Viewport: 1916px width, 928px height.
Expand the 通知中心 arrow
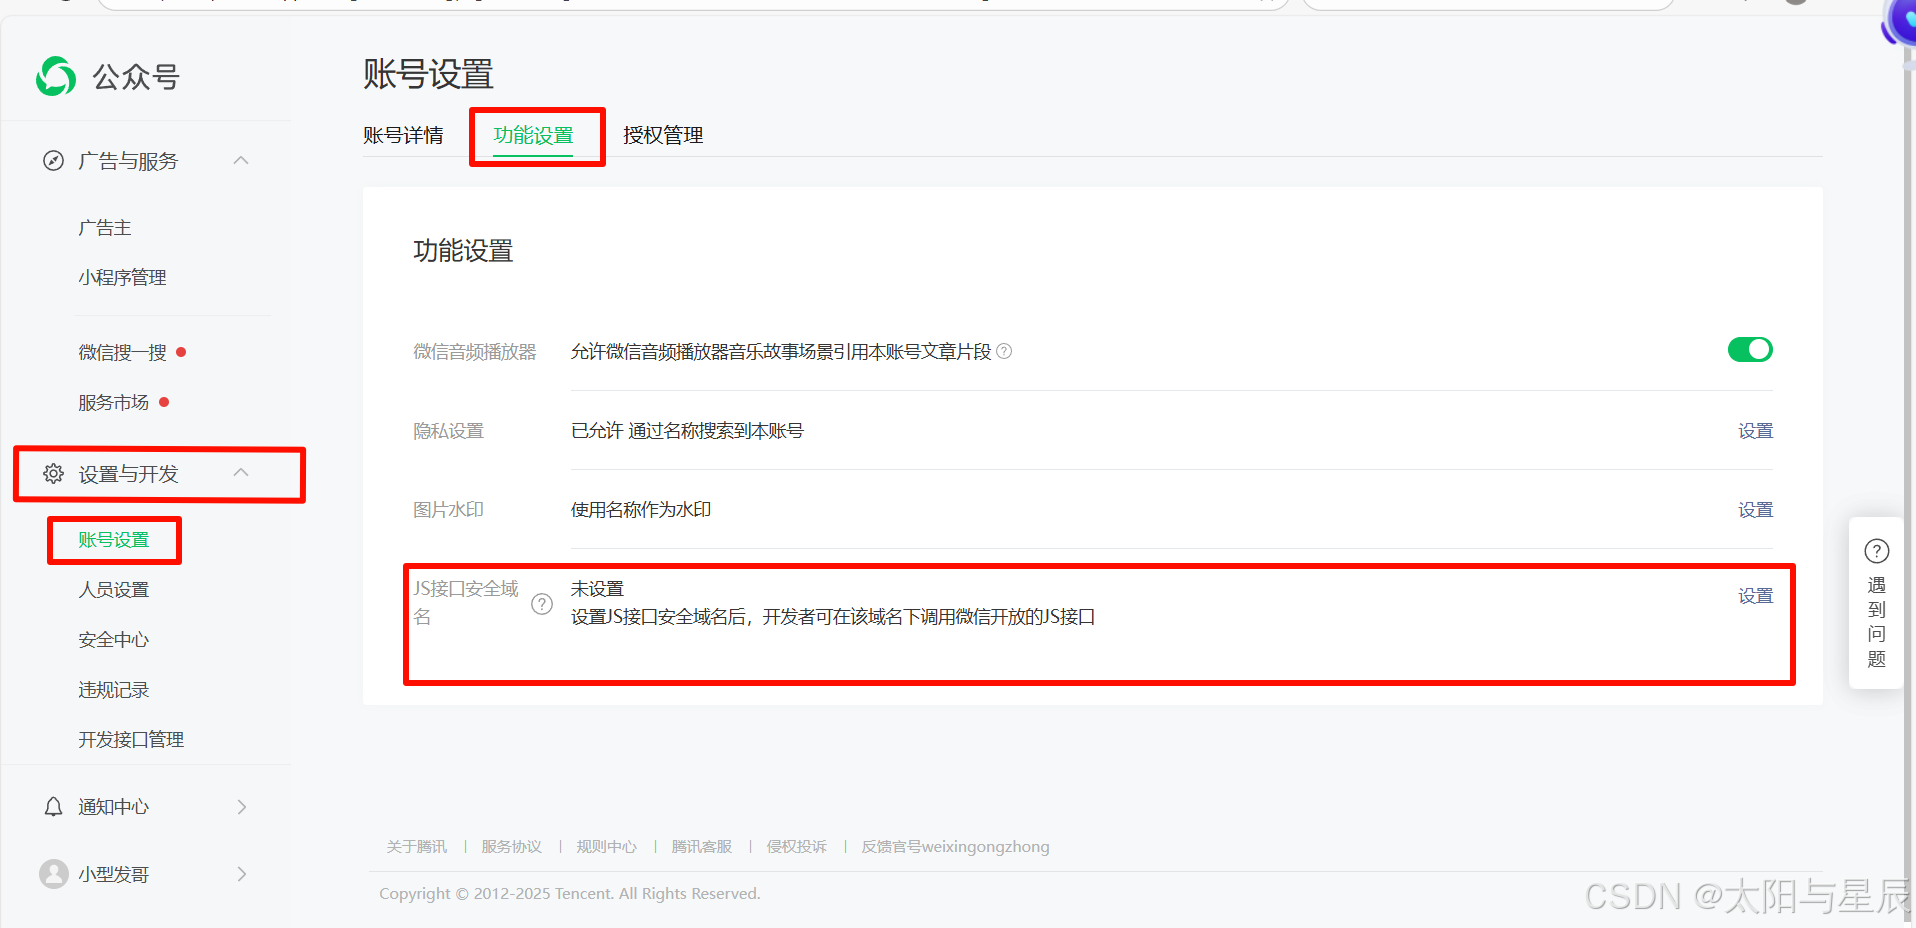(x=241, y=807)
